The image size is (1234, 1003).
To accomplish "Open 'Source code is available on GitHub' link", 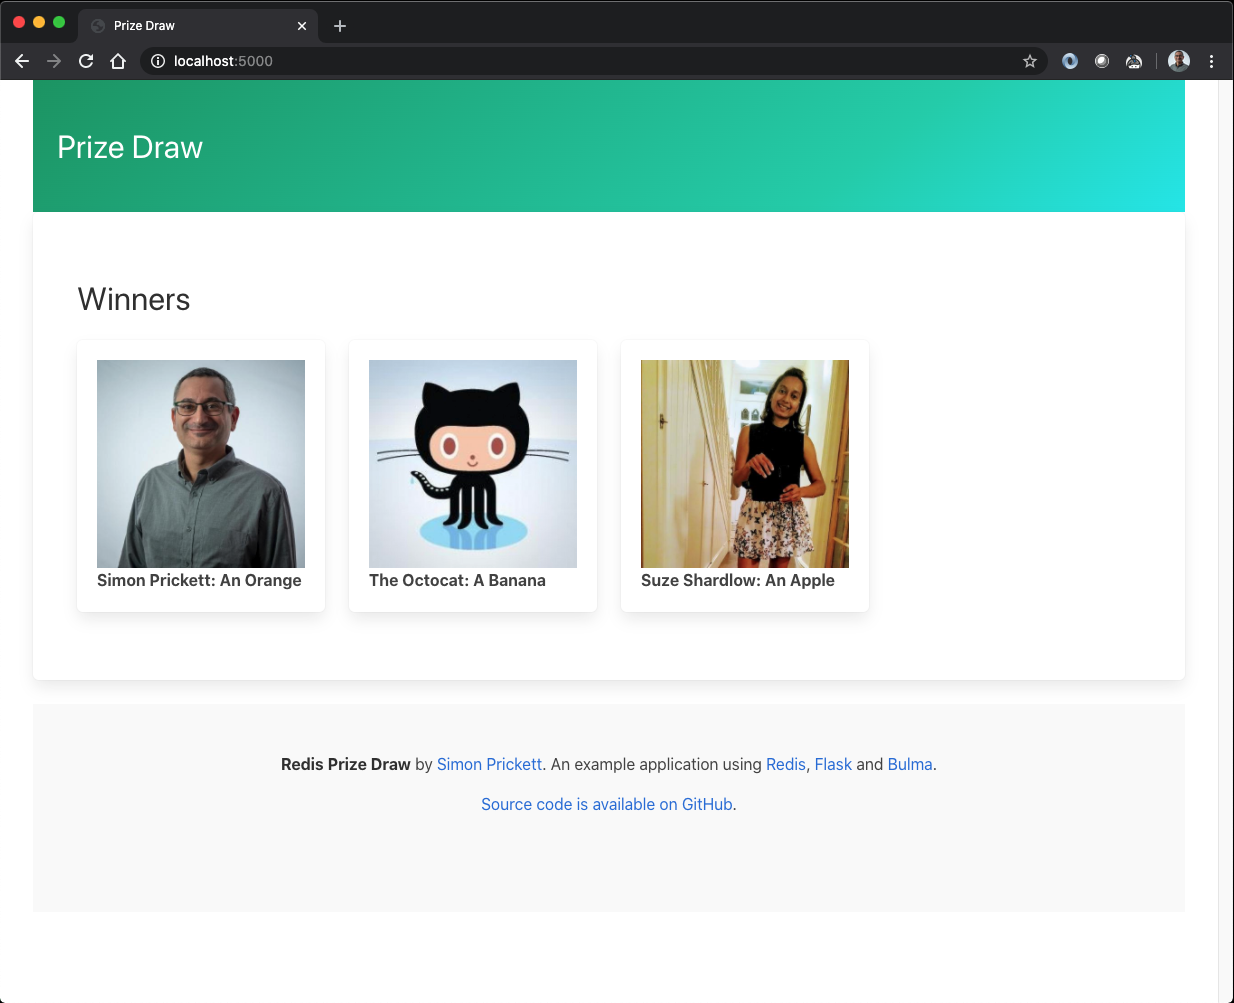I will click(607, 804).
